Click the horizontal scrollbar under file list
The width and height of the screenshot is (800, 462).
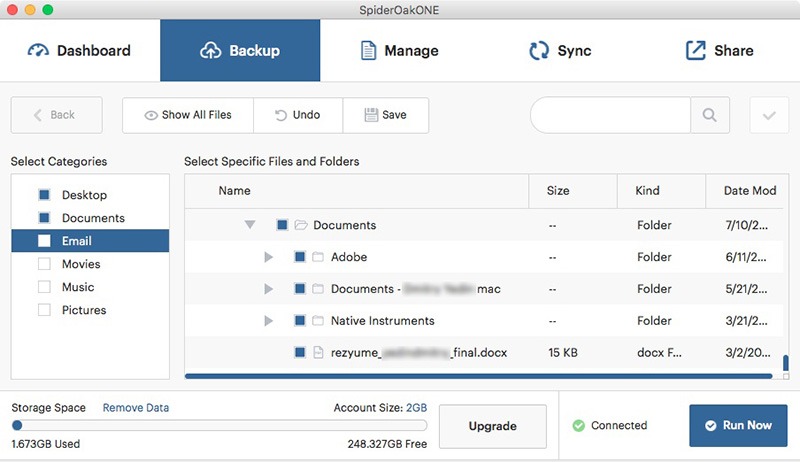click(479, 376)
